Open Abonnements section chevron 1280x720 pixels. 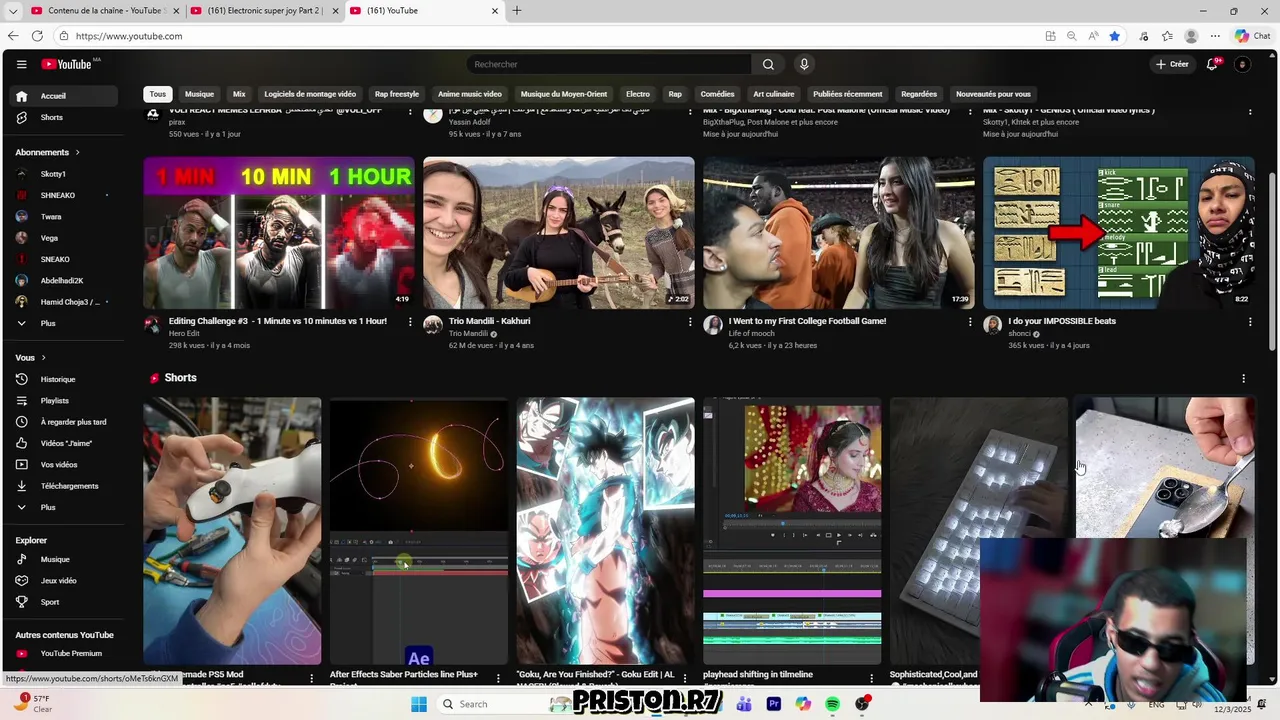77,152
